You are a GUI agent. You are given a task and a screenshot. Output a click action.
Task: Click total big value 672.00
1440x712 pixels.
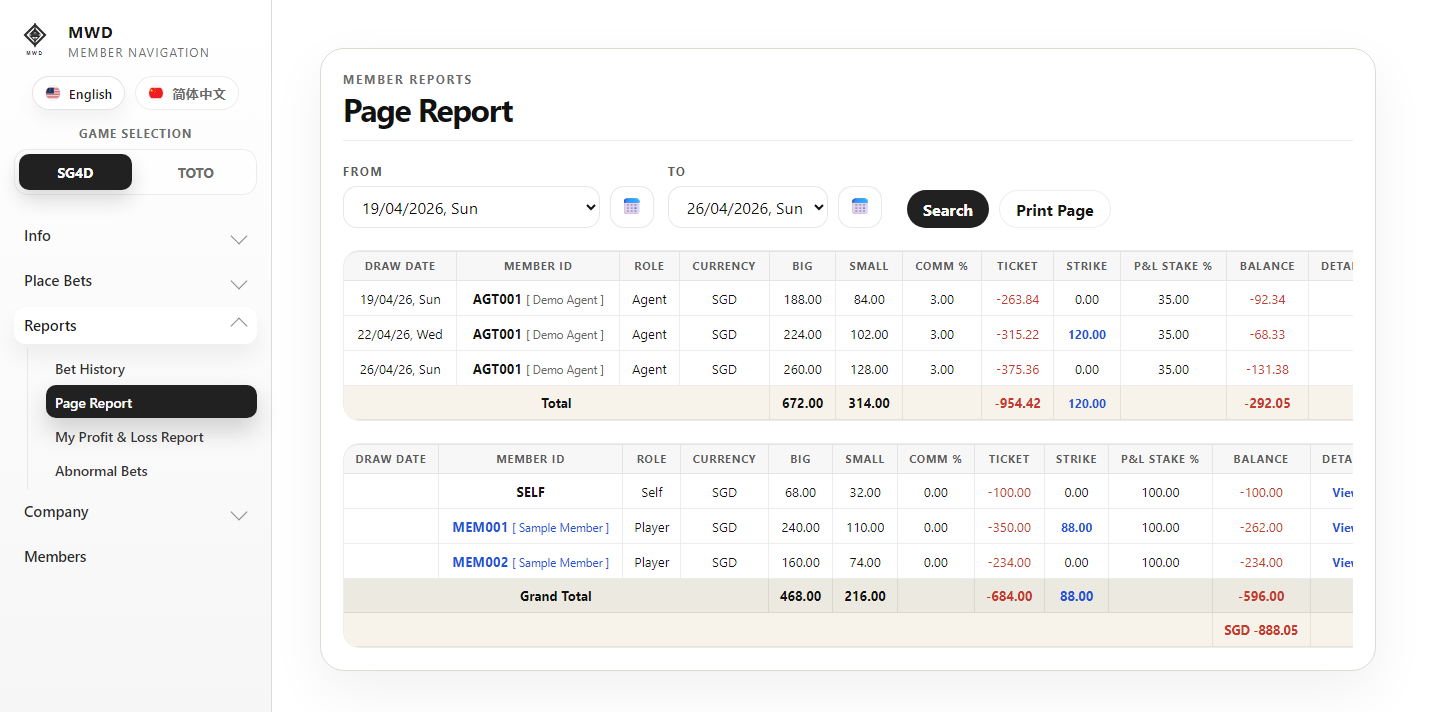tap(802, 403)
